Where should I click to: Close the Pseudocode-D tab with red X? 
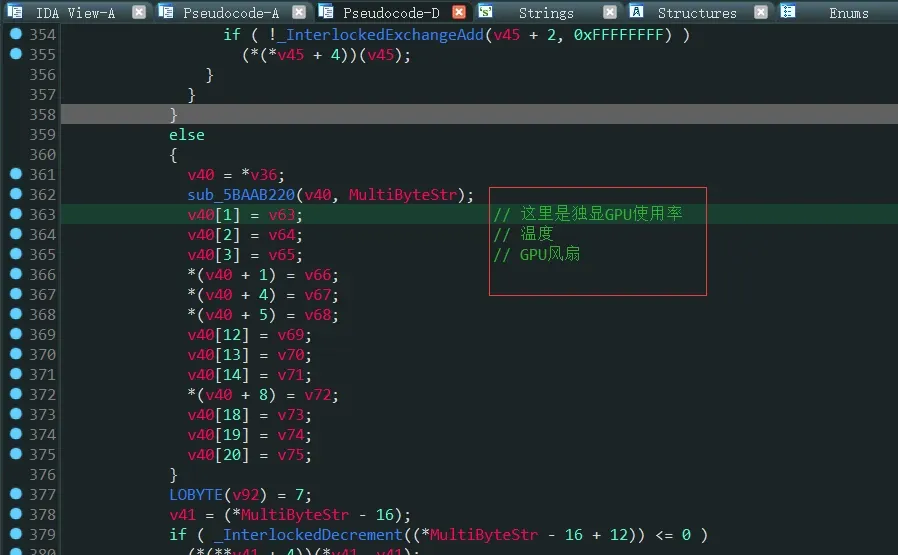[459, 12]
